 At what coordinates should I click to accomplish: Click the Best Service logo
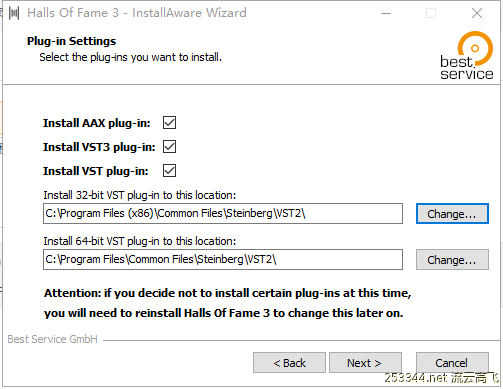[x=467, y=56]
